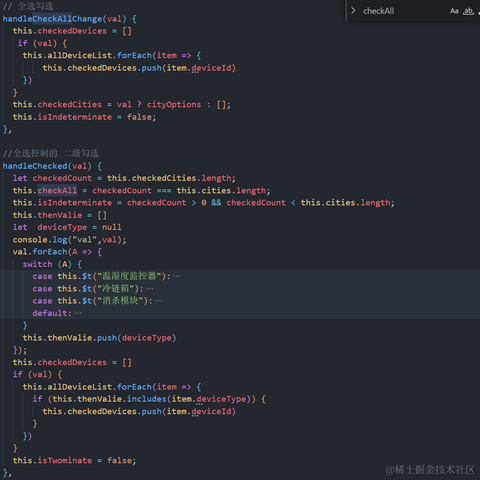480x480 pixels.
Task: Expand the replace row in find widget
Action: [353, 11]
